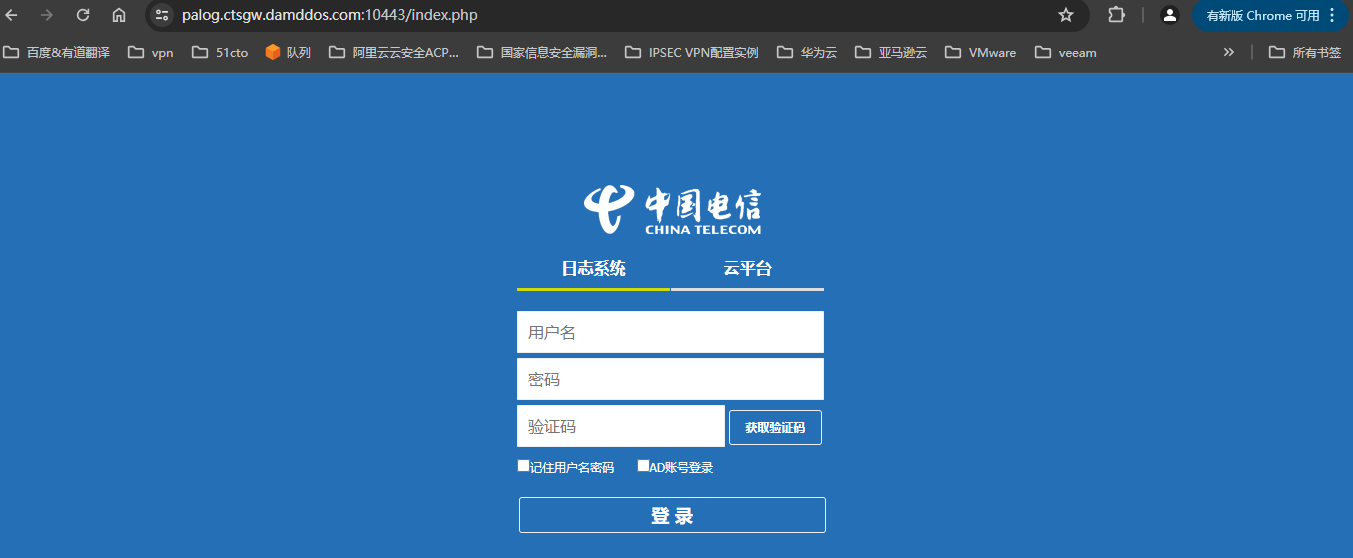The width and height of the screenshot is (1353, 558).
Task: Open the 51cto bookmark folder
Action: (x=220, y=52)
